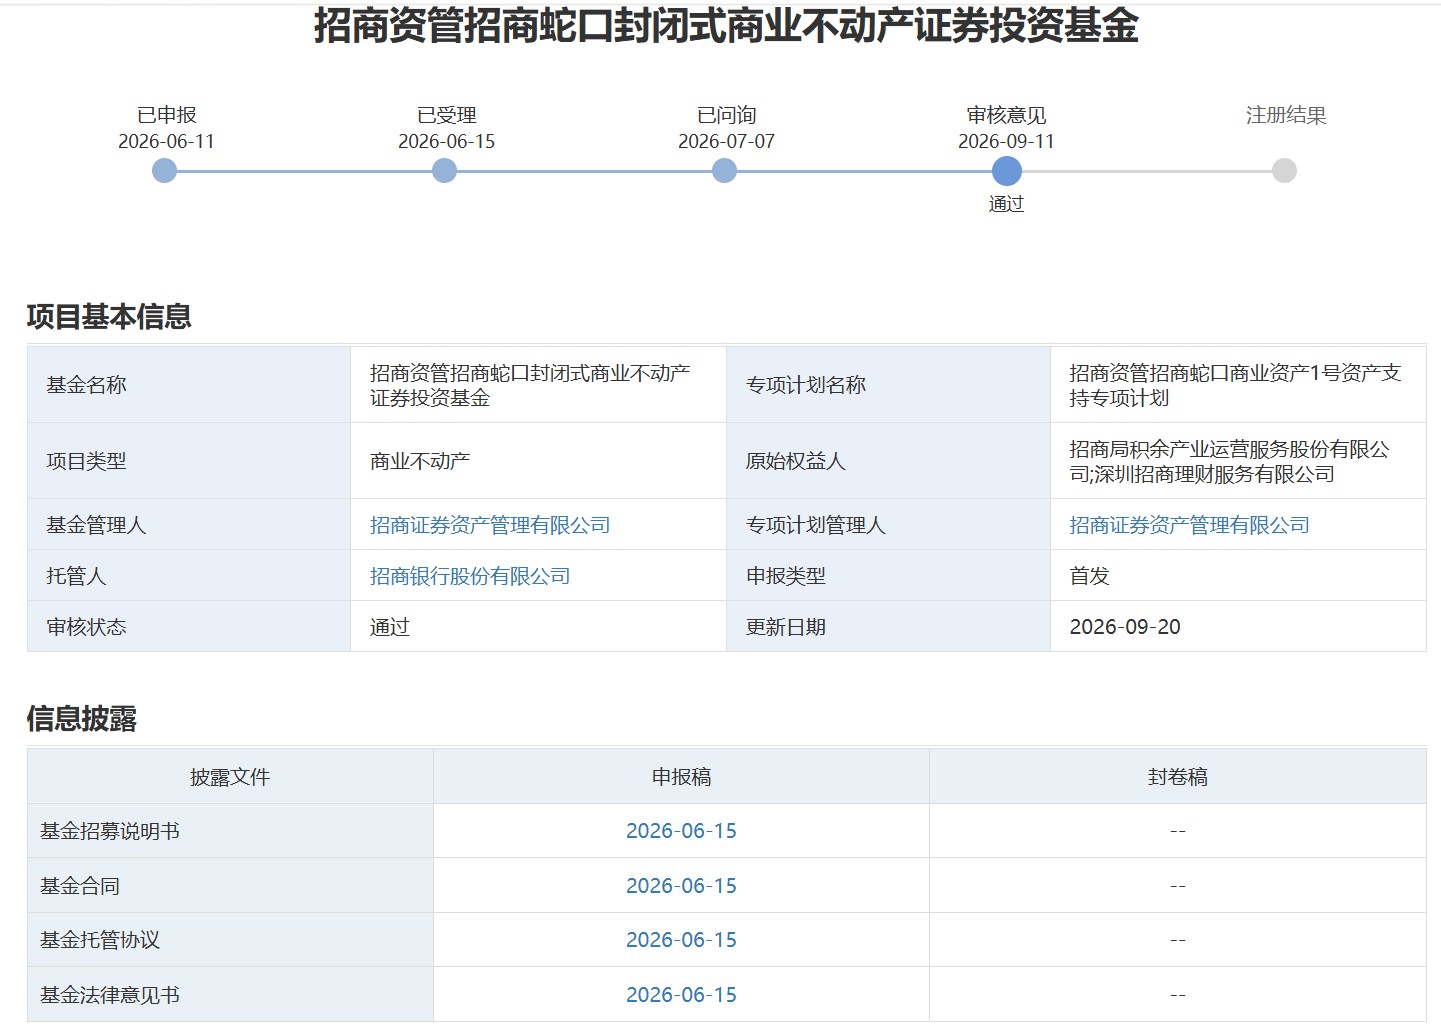Click the 托管人 field label
The height and width of the screenshot is (1030, 1441).
tap(76, 576)
